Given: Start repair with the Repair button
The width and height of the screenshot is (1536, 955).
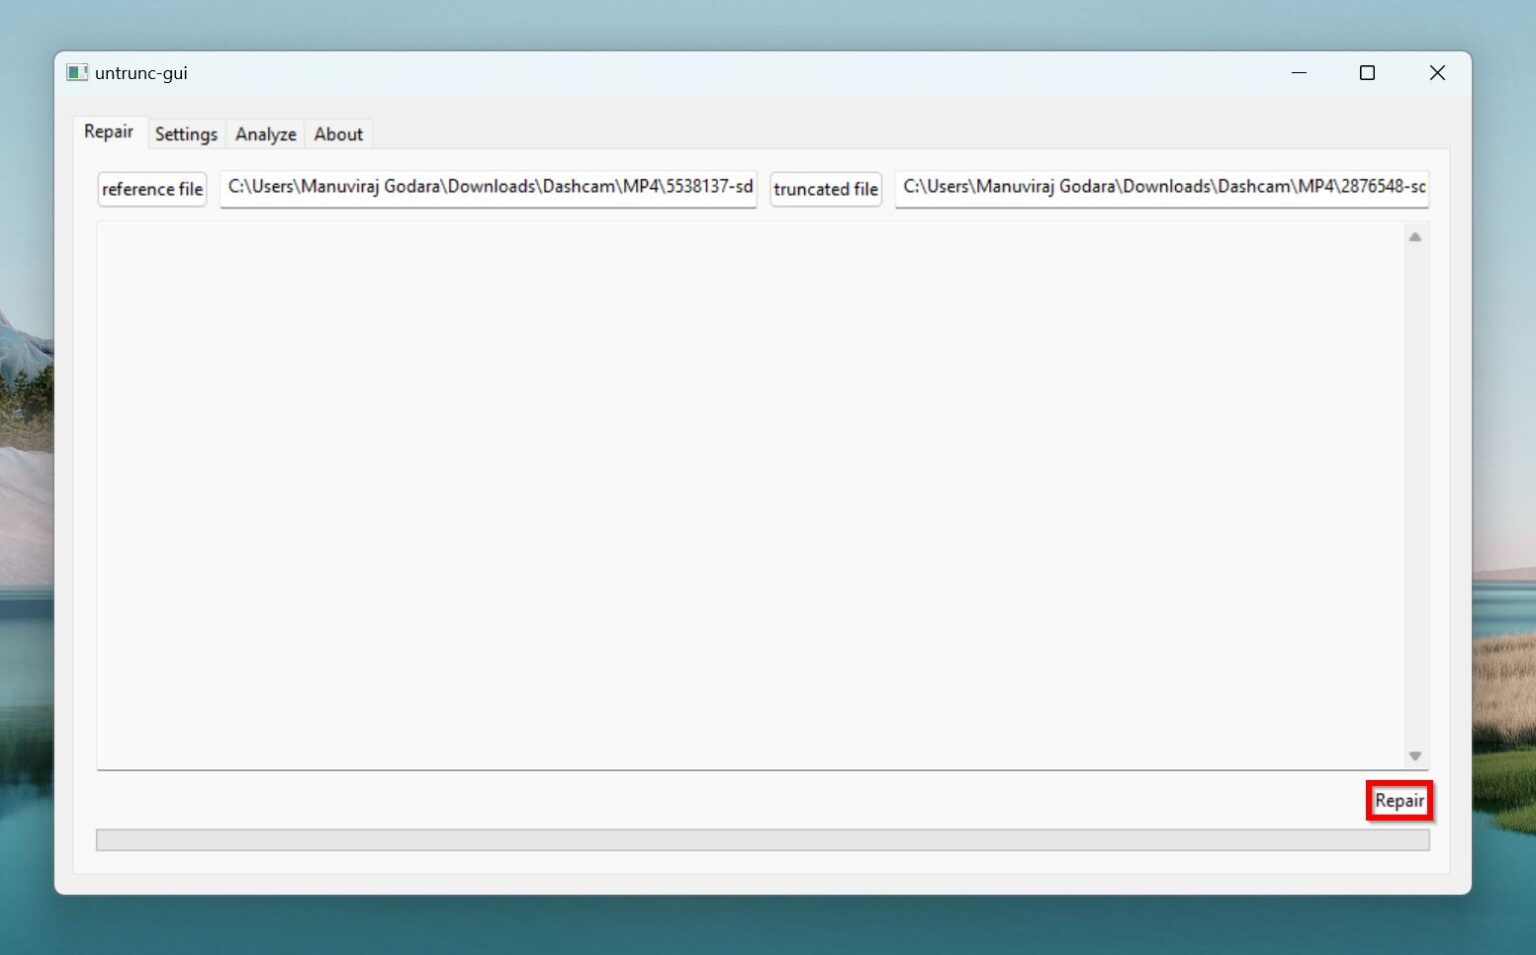Looking at the screenshot, I should [x=1399, y=801].
